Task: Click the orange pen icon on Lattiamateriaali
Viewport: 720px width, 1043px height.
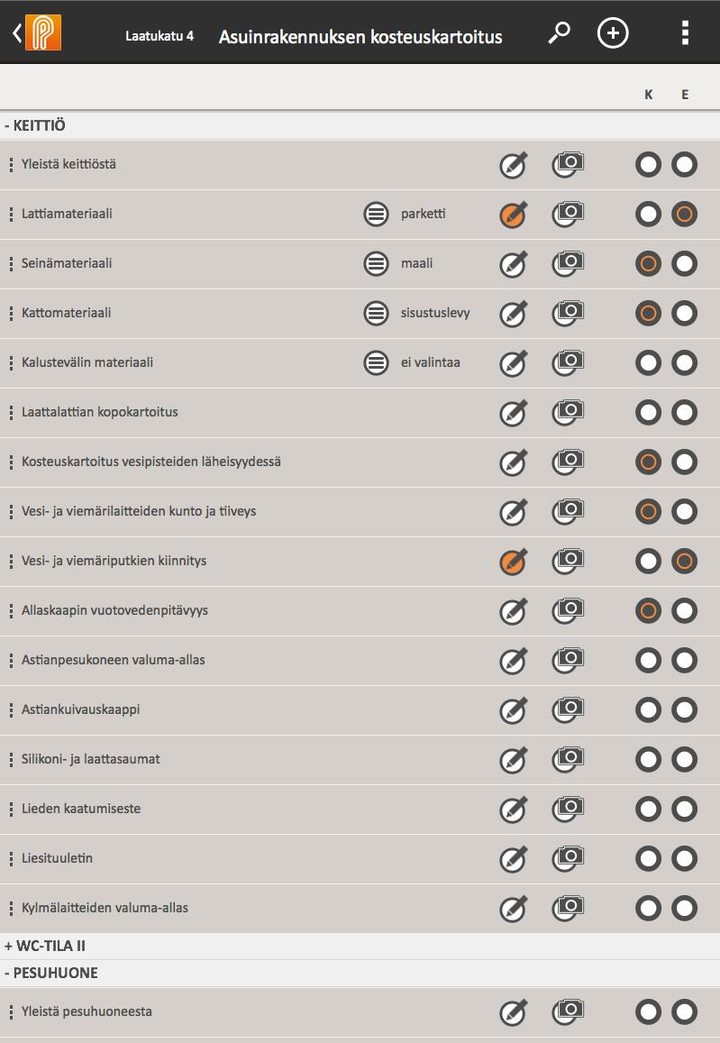Action: [513, 213]
